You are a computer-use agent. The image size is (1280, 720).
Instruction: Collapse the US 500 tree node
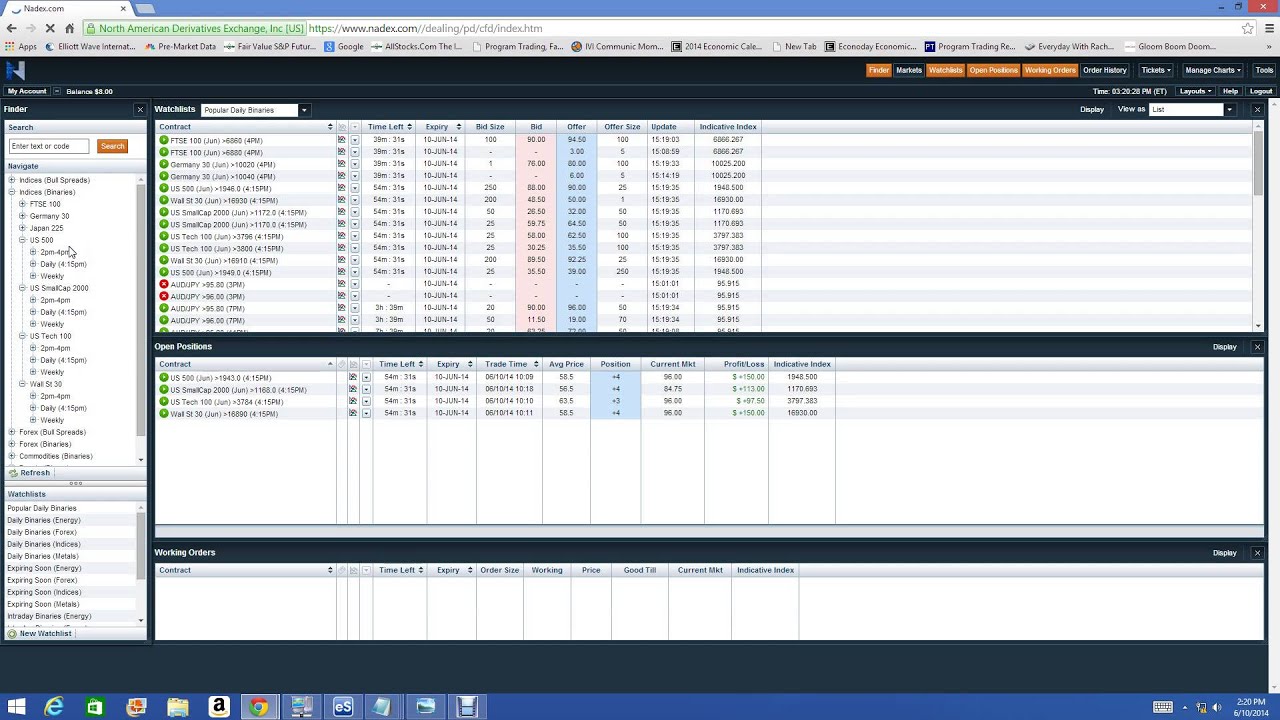[22, 240]
